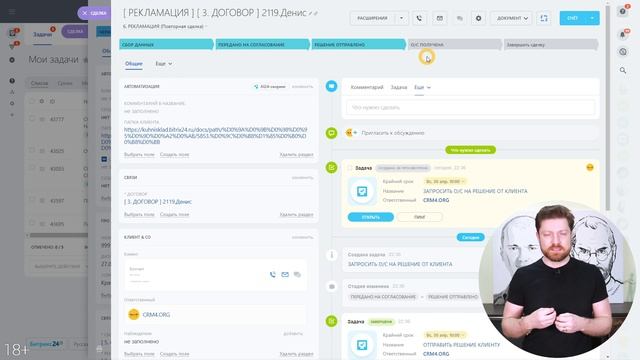The image size is (640, 360).
Task: Click the blue ОТКРЫТЬ task button
Action: [371, 217]
